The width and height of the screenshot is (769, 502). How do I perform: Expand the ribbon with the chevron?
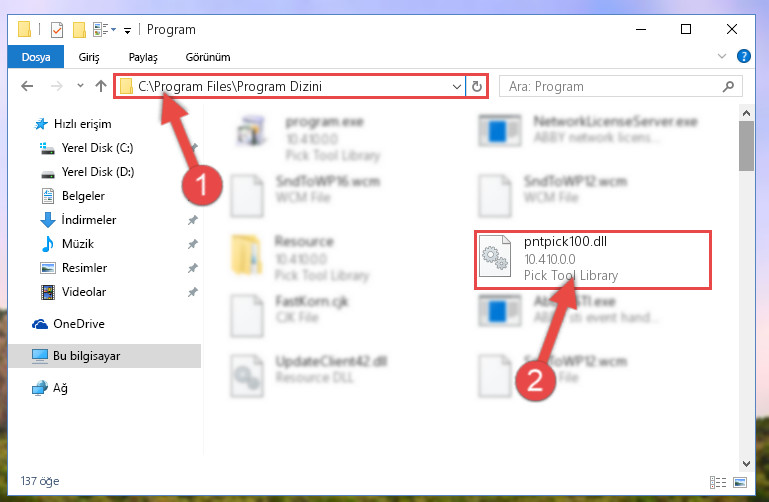coord(721,56)
